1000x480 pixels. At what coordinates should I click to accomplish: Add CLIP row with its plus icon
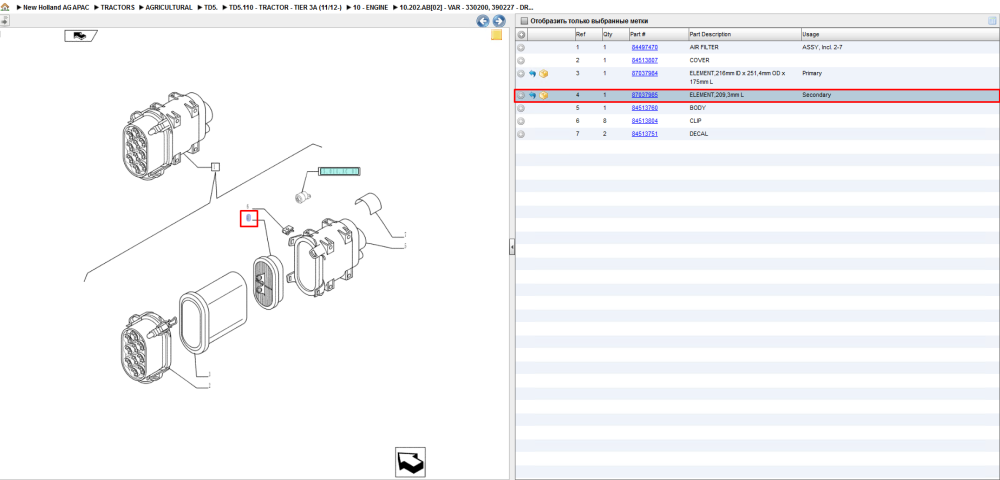pyautogui.click(x=521, y=121)
